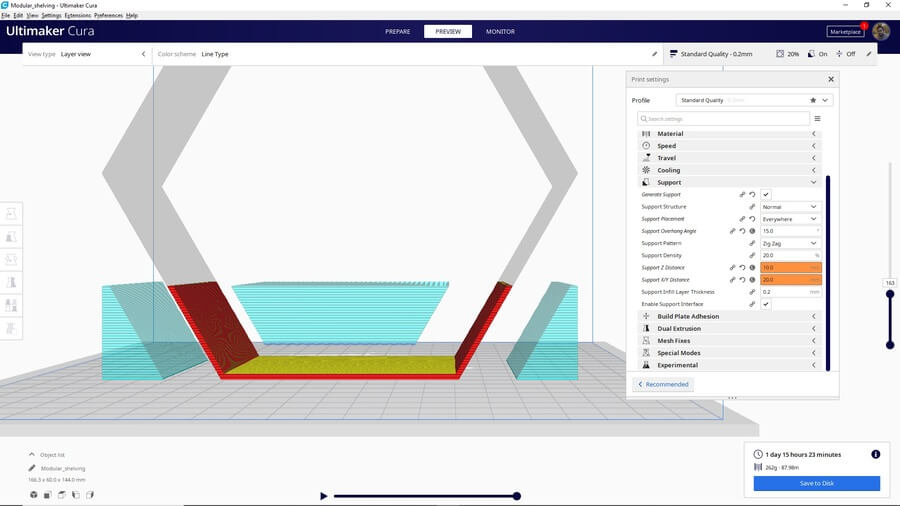Click the layer slider upper handle
This screenshot has height=506, width=900.
pyautogui.click(x=890, y=294)
